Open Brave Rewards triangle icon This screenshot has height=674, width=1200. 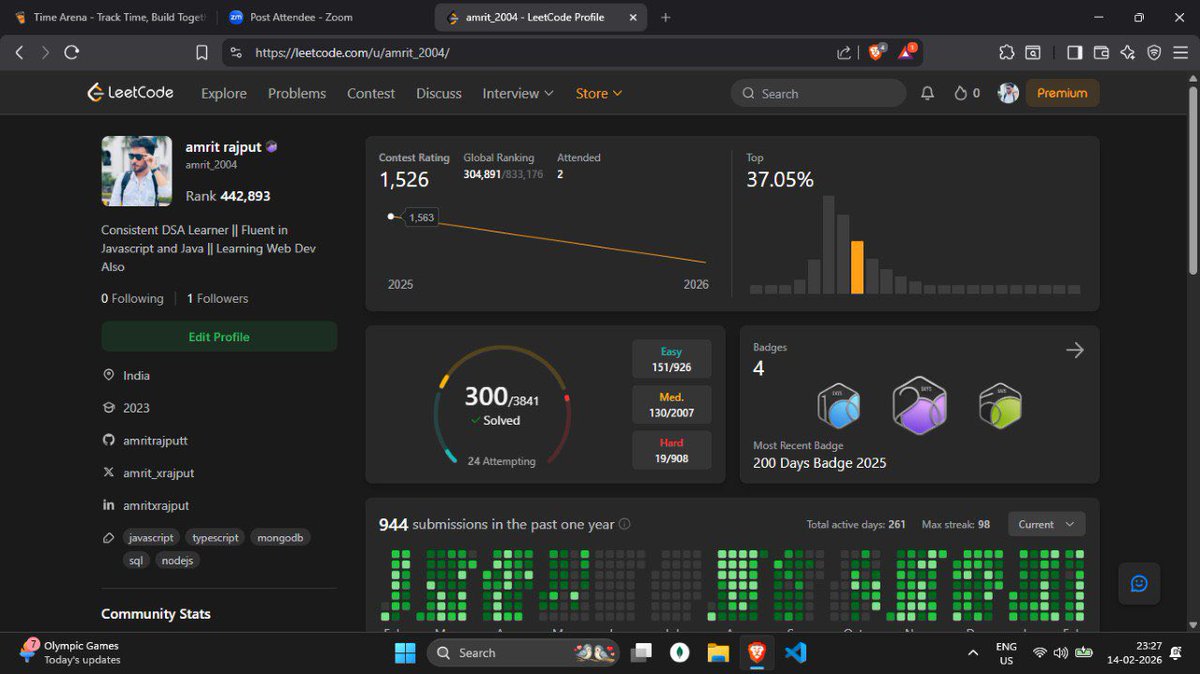(907, 52)
